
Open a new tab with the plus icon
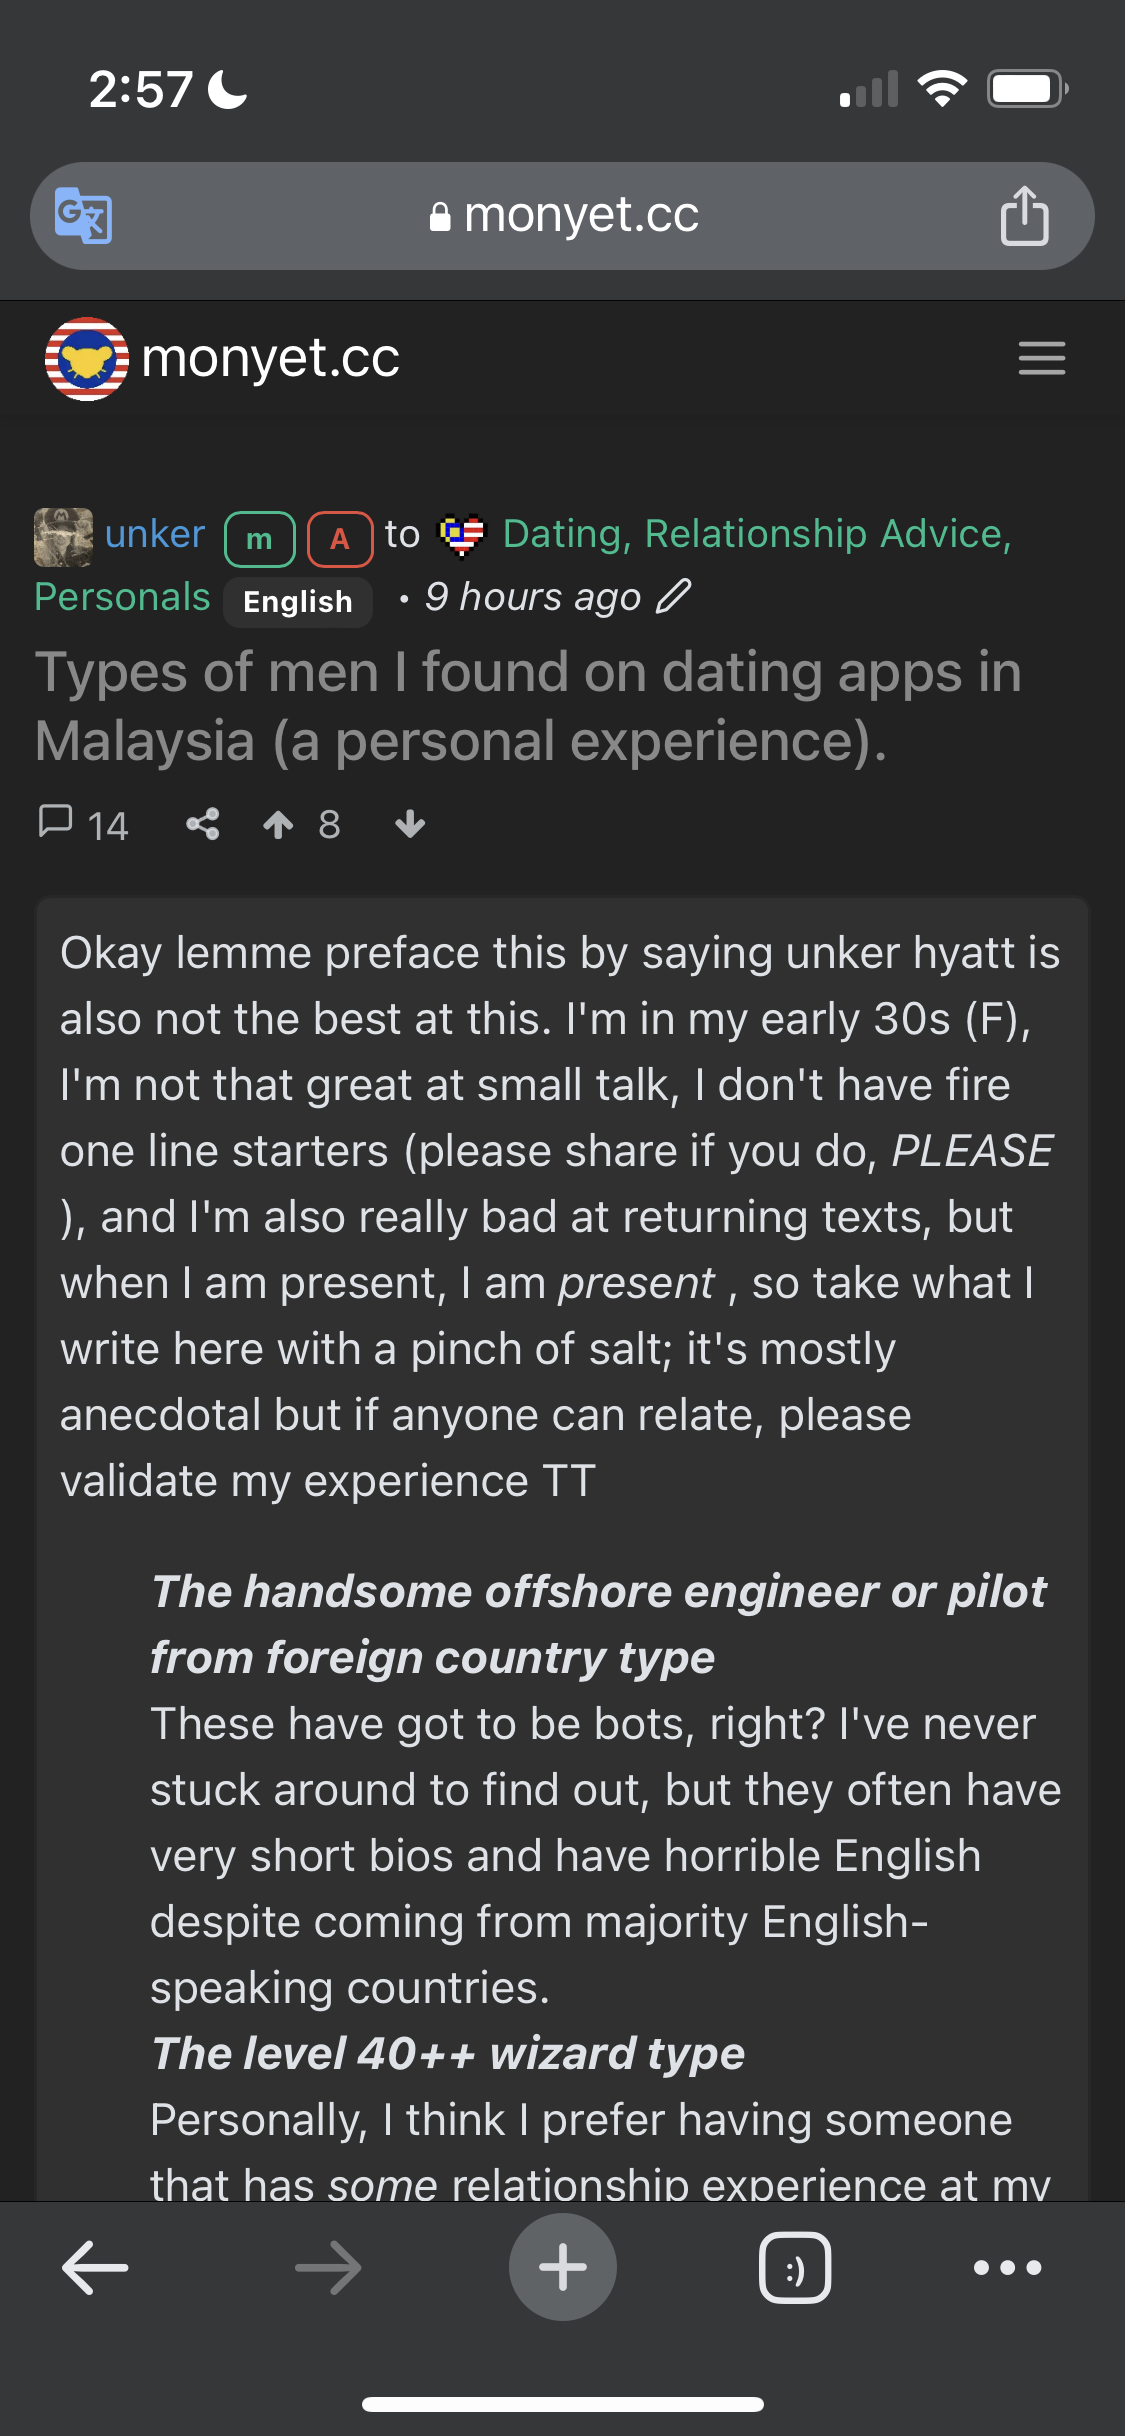[562, 2267]
